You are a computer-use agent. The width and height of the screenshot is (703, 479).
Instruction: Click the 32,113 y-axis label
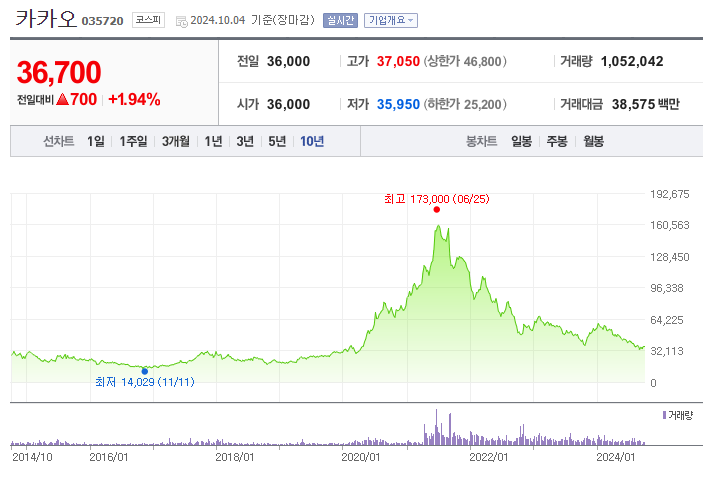[667, 351]
